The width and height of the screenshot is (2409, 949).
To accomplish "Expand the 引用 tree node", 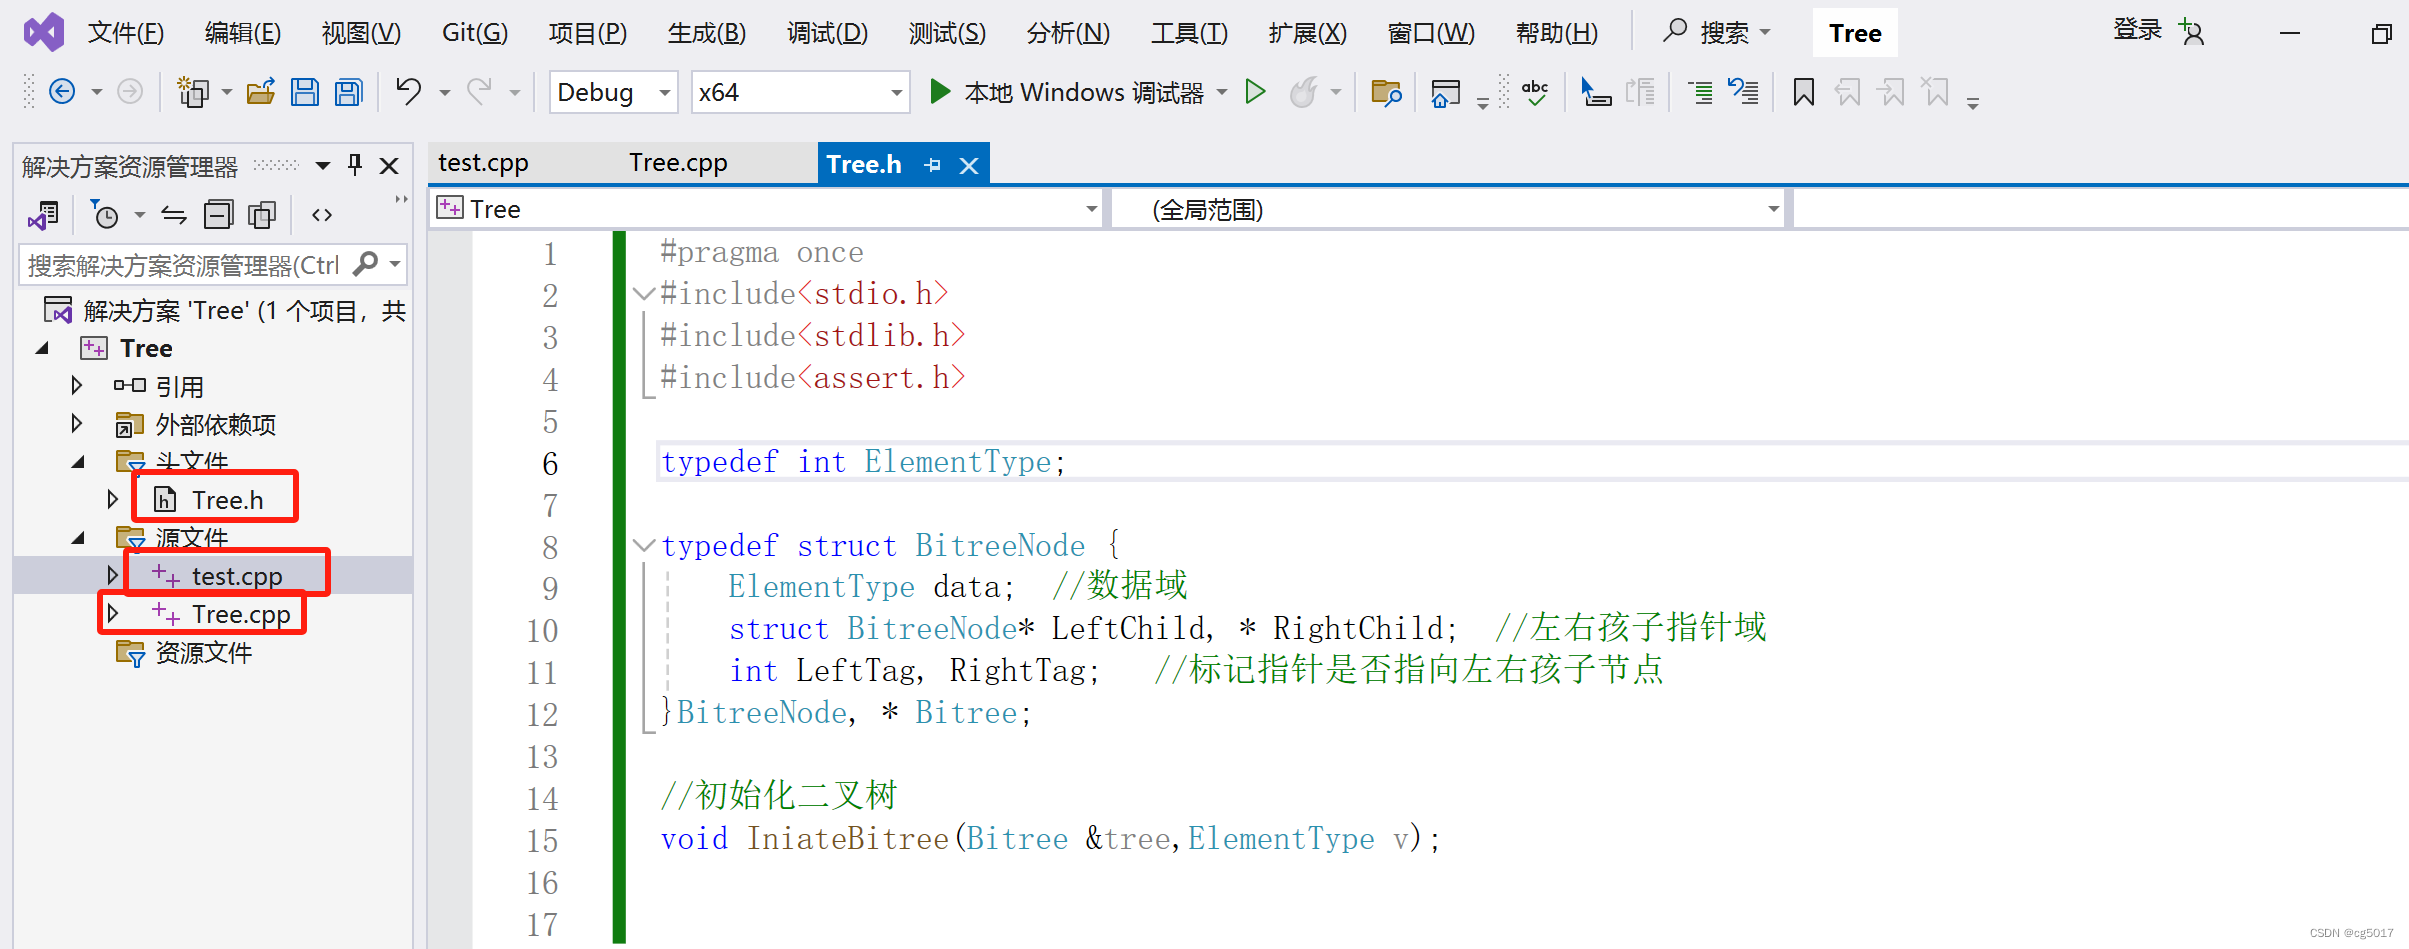I will click(x=76, y=385).
